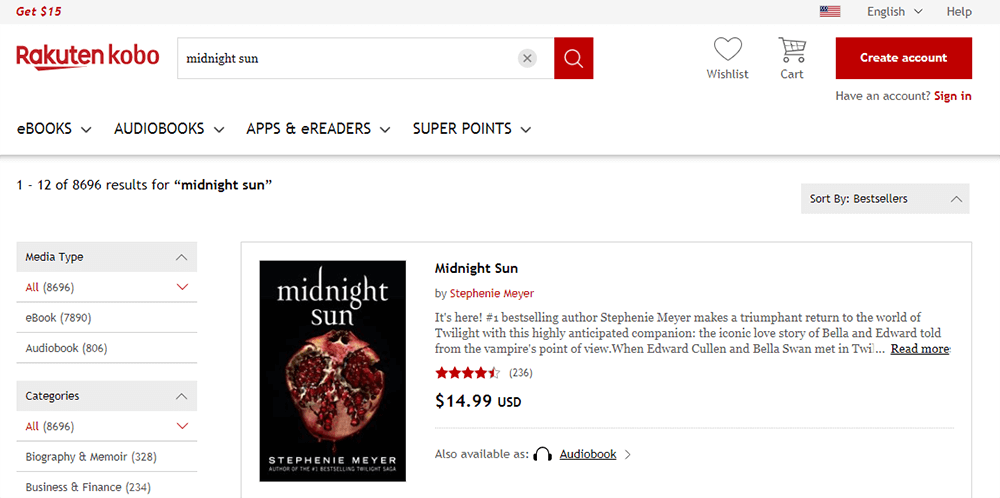Select the Audiobook (806) media filter
The height and width of the screenshot is (498, 1000).
(x=66, y=348)
